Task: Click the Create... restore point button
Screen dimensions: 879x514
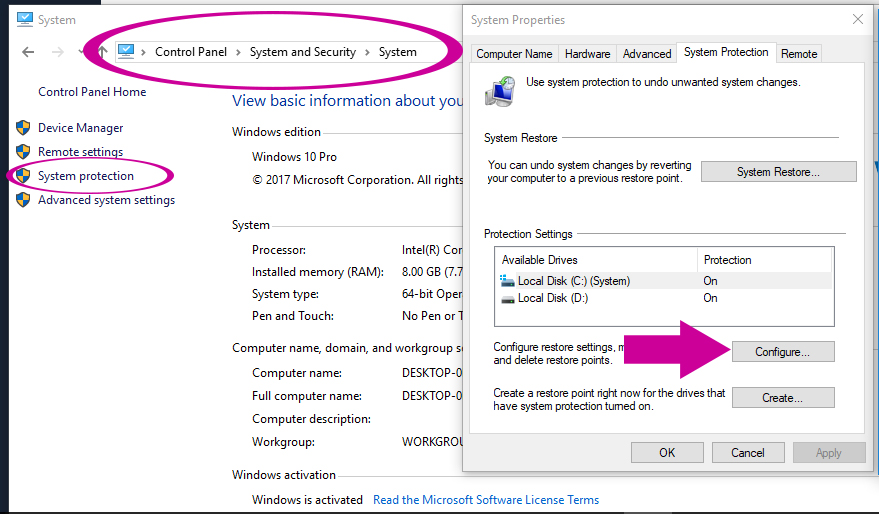Action: pyautogui.click(x=783, y=398)
